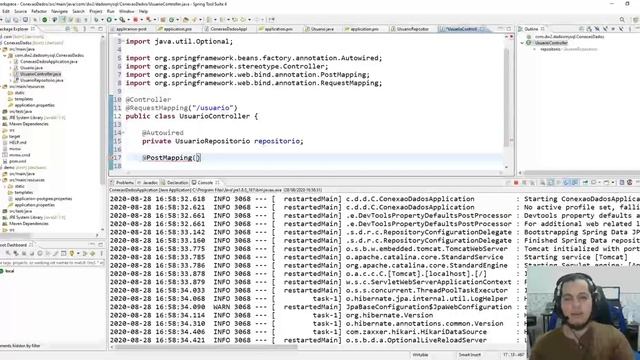The image size is (640, 360).
Task: Toggle Hide Local Types in Outline toolbar
Action: 621,29
